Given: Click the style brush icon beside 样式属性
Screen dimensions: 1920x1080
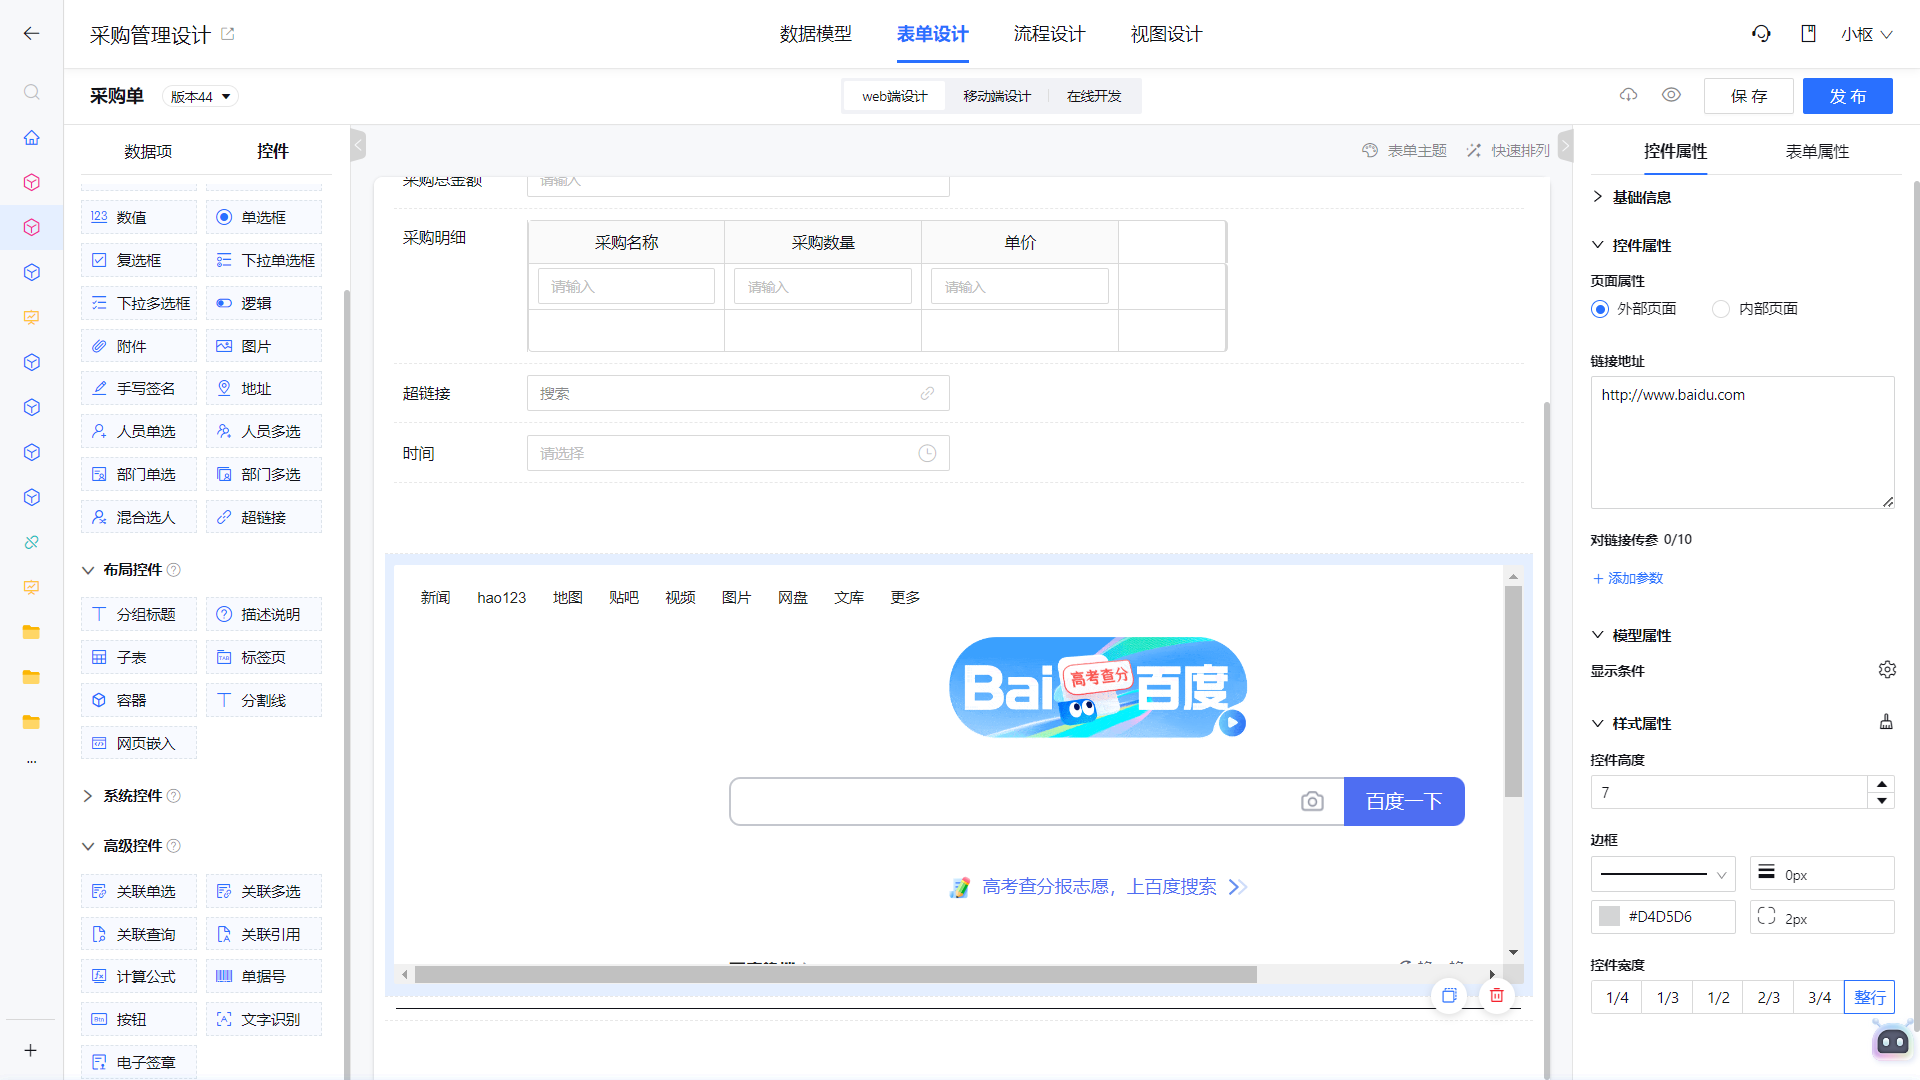Looking at the screenshot, I should pos(1886,722).
